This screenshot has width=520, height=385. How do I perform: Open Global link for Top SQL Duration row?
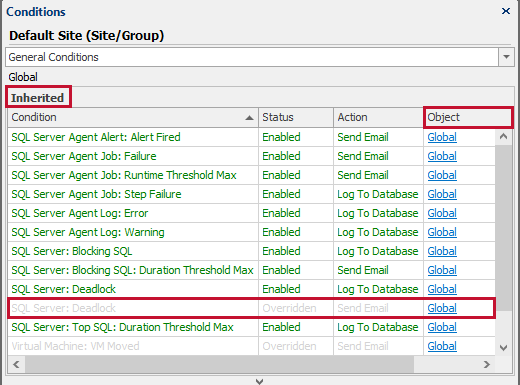click(442, 327)
